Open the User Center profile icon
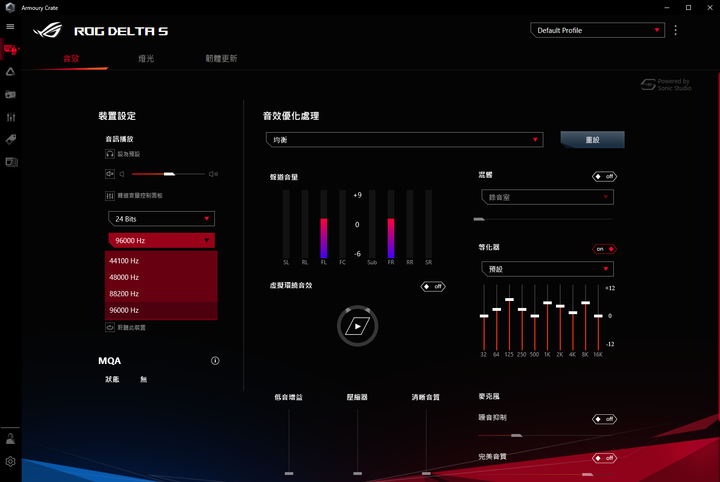Viewport: 720px width, 482px height. click(x=10, y=439)
